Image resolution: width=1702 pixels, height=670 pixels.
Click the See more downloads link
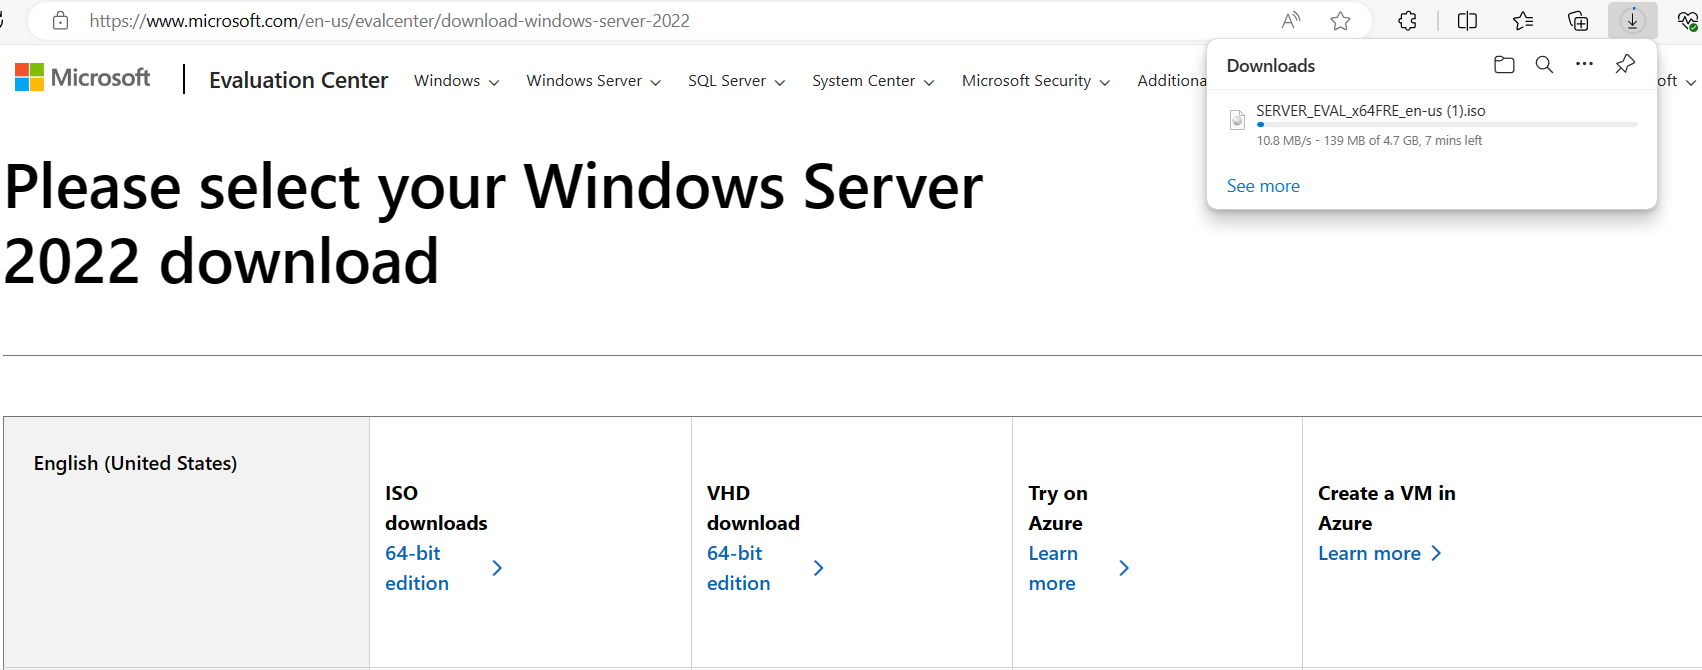1263,186
